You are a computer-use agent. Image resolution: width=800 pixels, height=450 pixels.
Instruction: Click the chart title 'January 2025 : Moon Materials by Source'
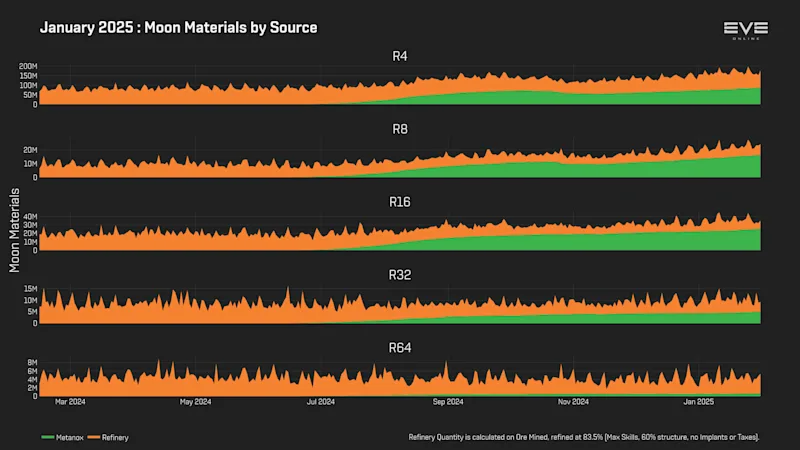(x=179, y=28)
